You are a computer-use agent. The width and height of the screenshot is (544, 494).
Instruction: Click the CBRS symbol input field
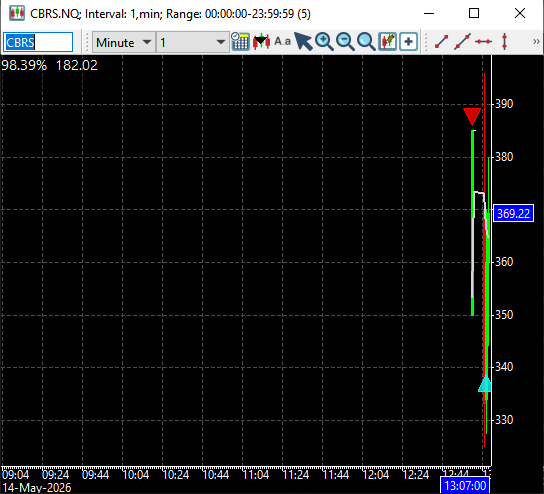38,42
